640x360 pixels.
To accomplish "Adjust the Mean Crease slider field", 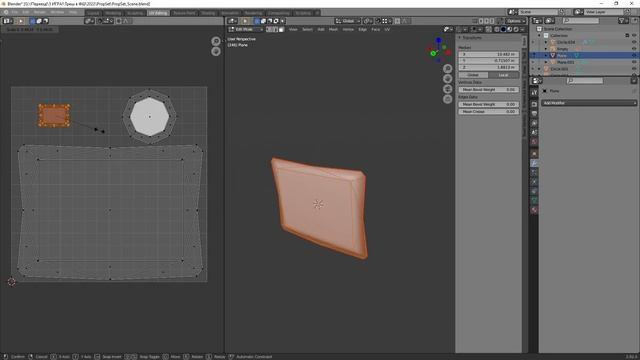I will click(x=489, y=111).
